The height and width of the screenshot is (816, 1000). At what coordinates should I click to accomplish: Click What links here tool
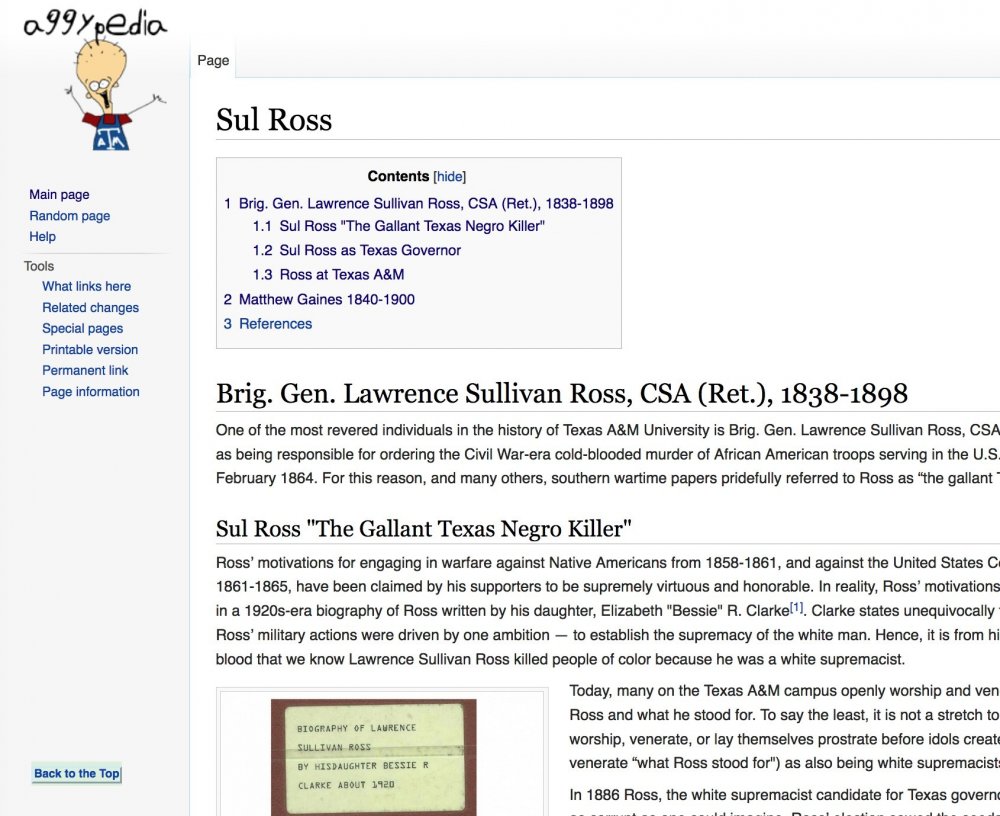point(86,286)
